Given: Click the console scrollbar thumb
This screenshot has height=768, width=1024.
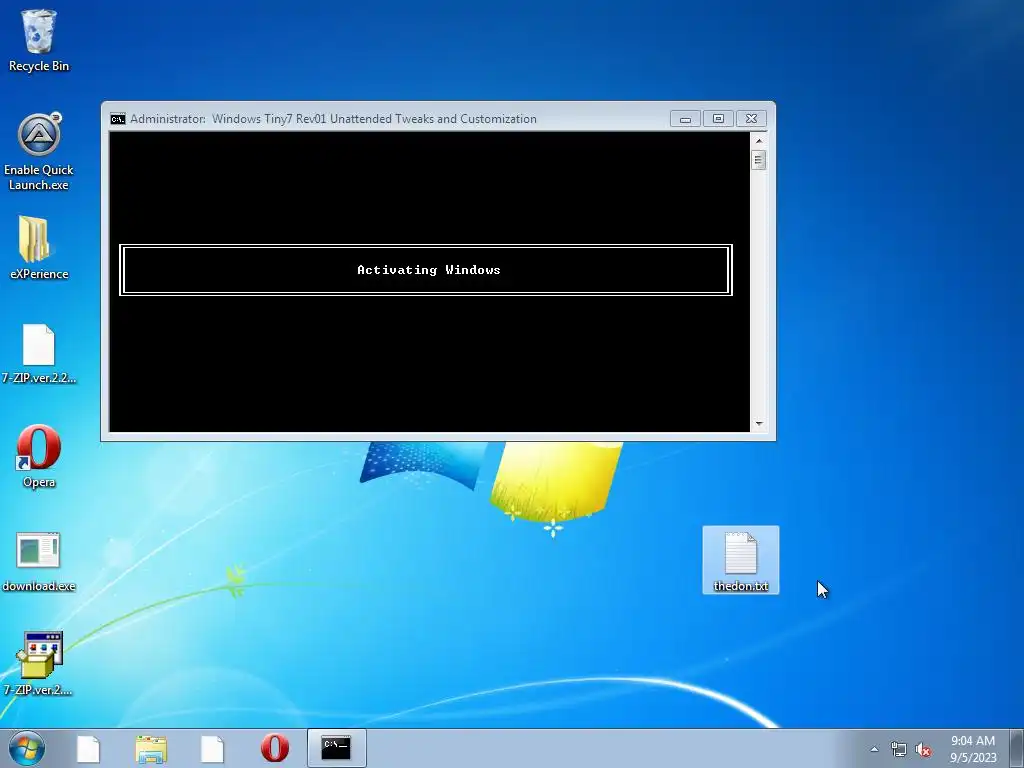Looking at the screenshot, I should point(758,160).
